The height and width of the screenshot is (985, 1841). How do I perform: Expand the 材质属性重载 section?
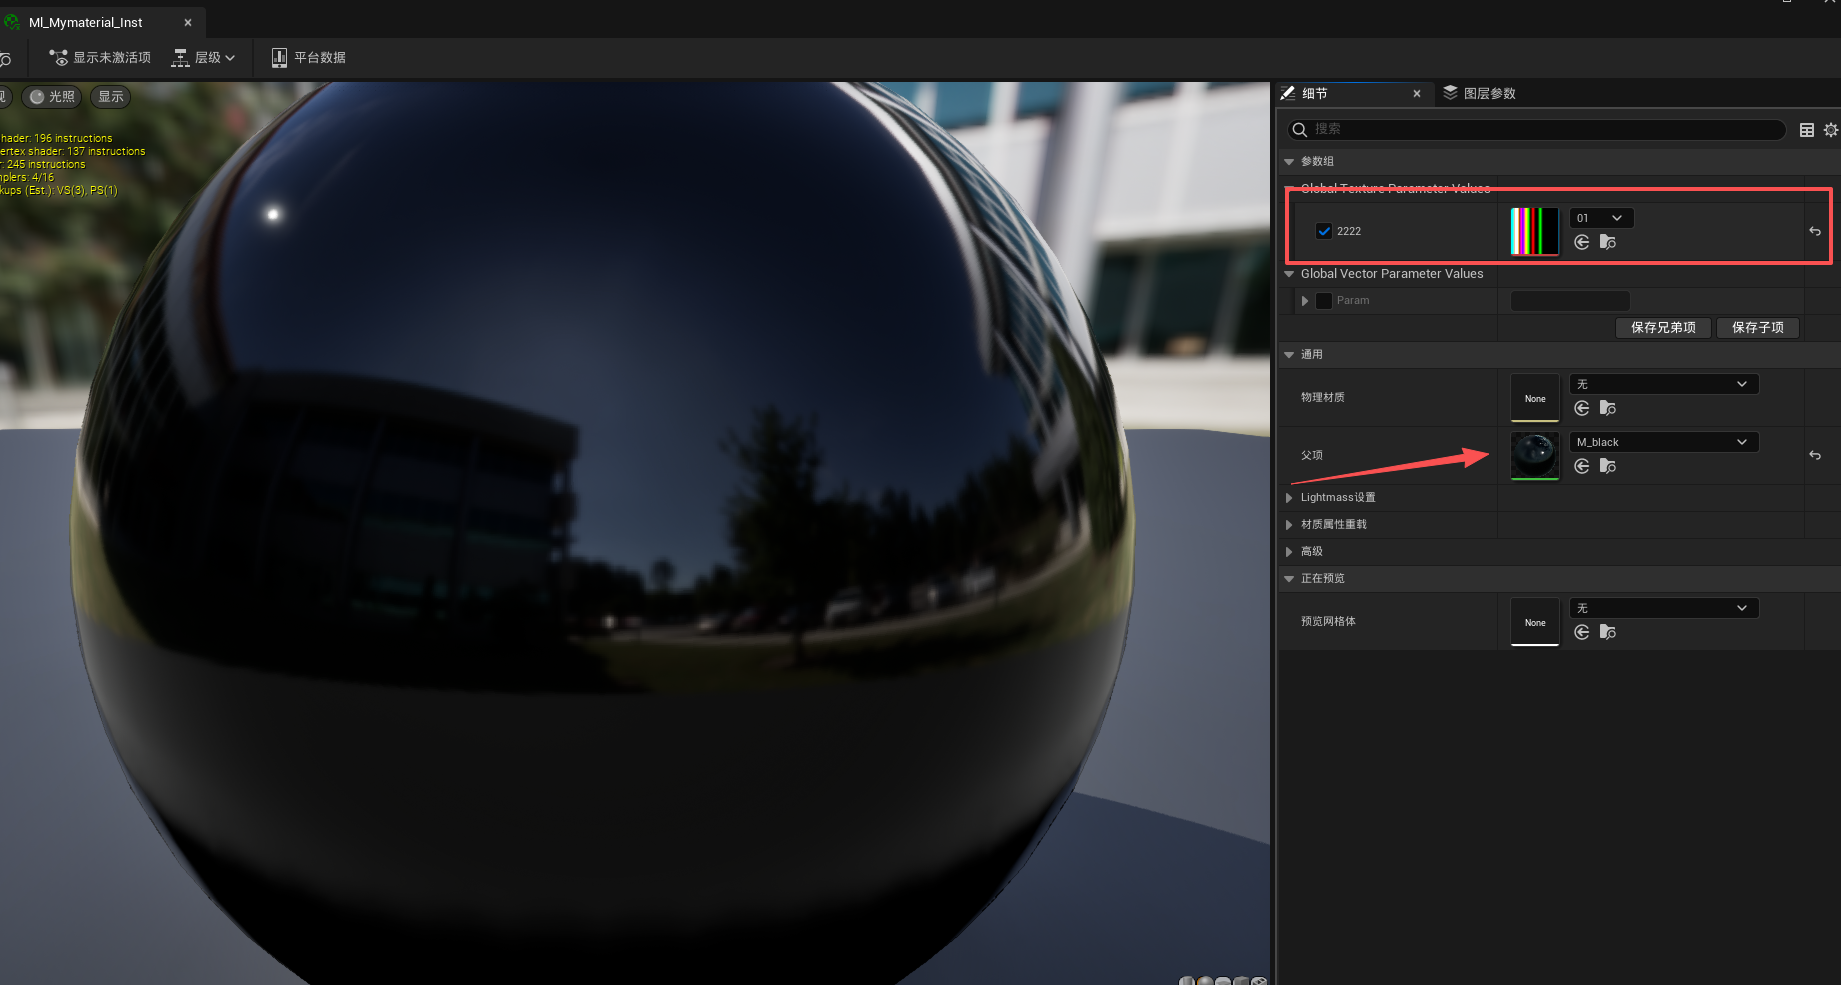(1290, 524)
